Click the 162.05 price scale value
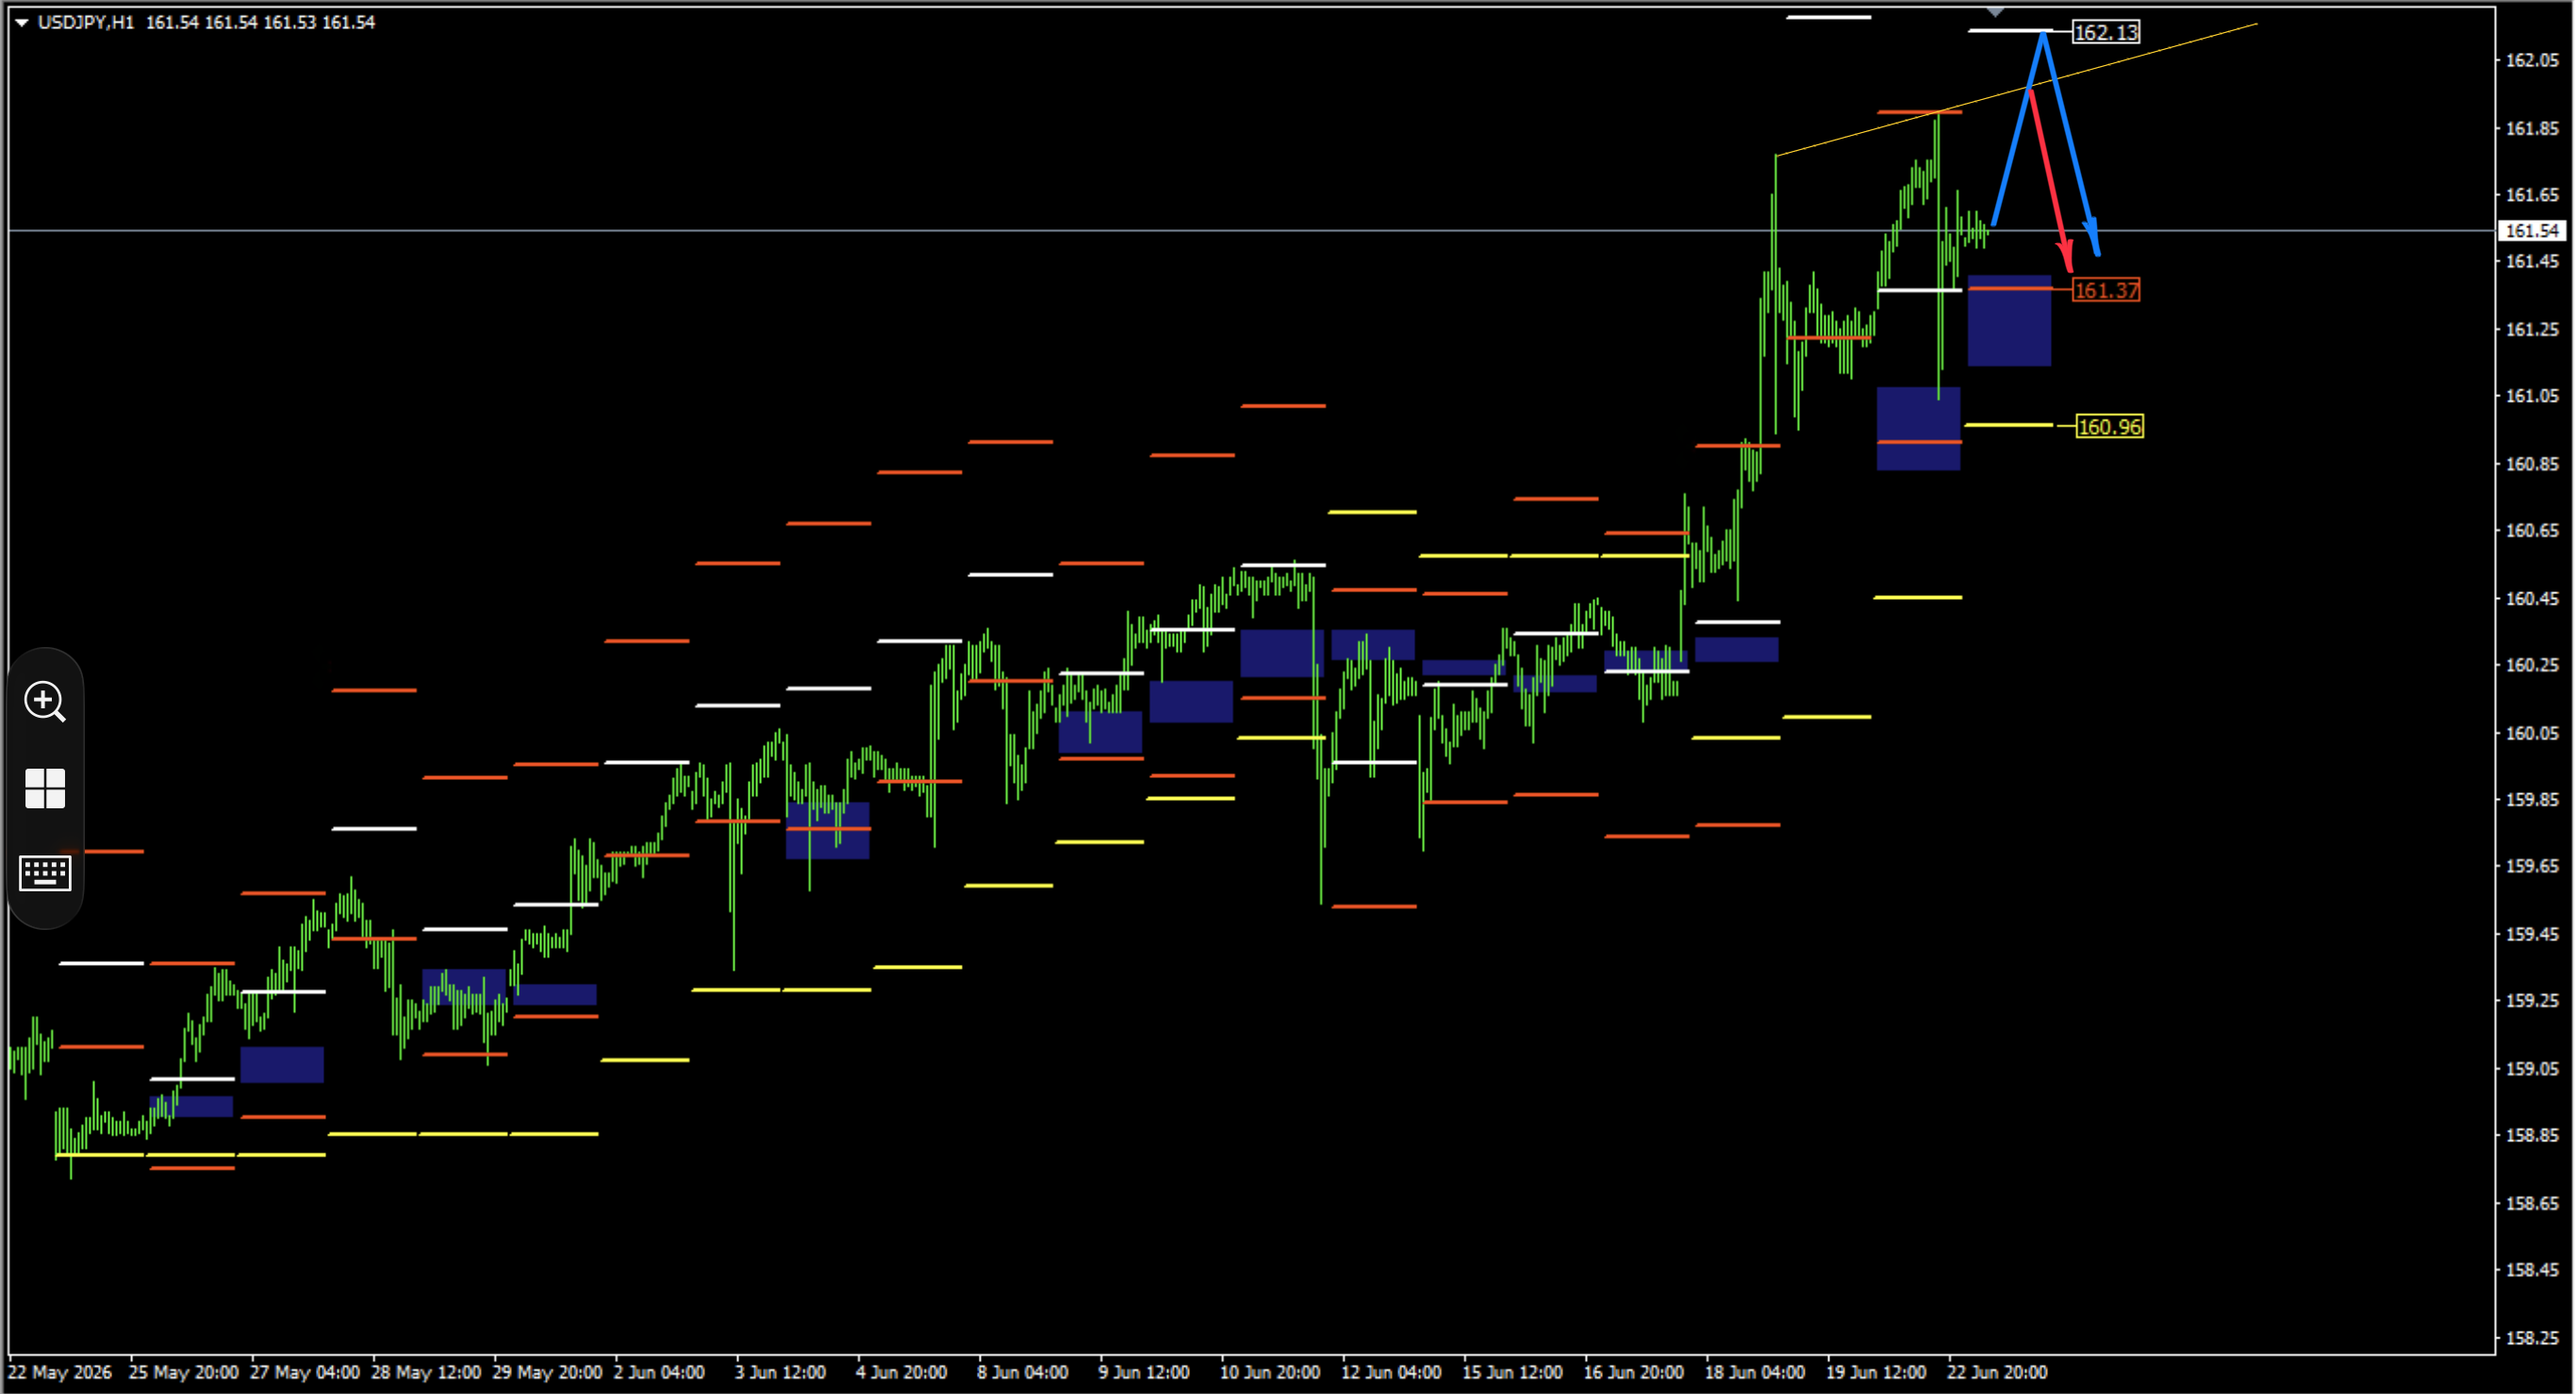The image size is (2576, 1394). [x=2532, y=60]
